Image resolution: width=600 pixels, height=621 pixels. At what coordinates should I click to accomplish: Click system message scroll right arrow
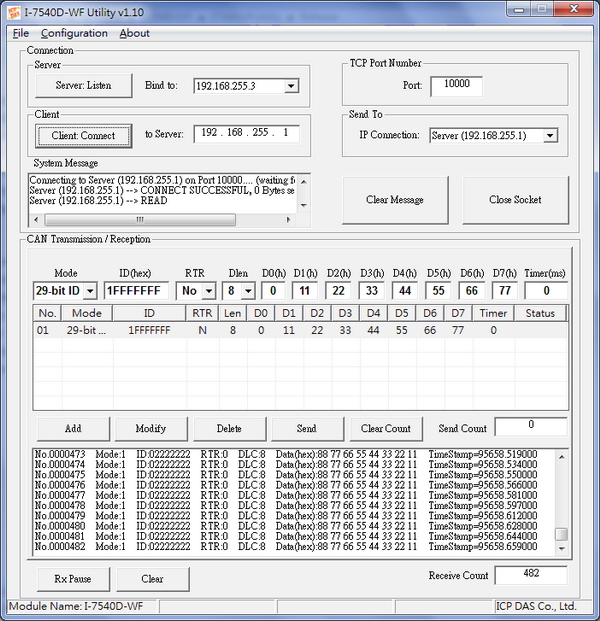288,219
